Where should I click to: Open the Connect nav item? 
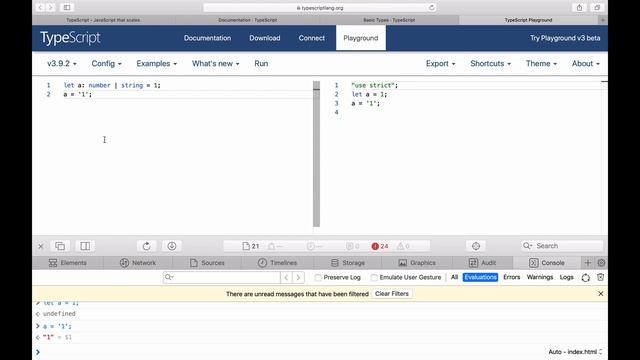click(x=311, y=38)
